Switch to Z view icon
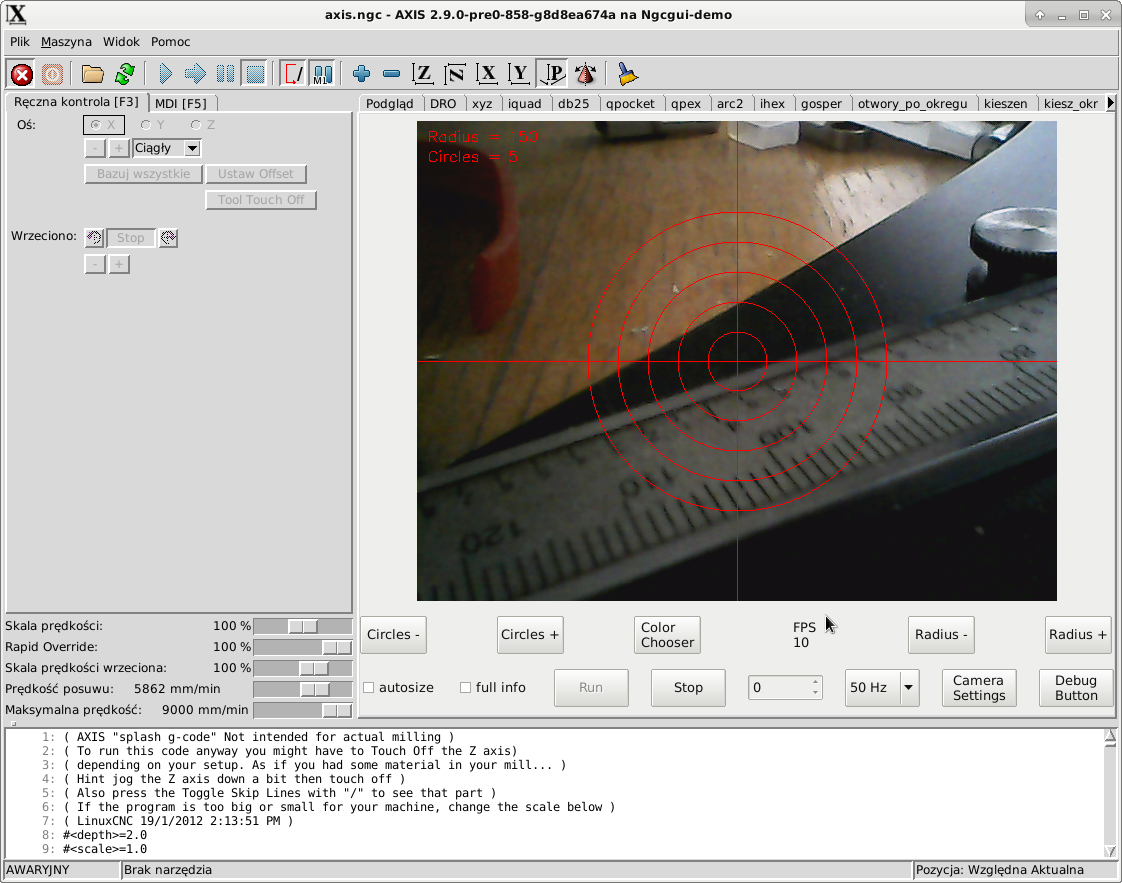The width and height of the screenshot is (1122, 883). point(422,74)
